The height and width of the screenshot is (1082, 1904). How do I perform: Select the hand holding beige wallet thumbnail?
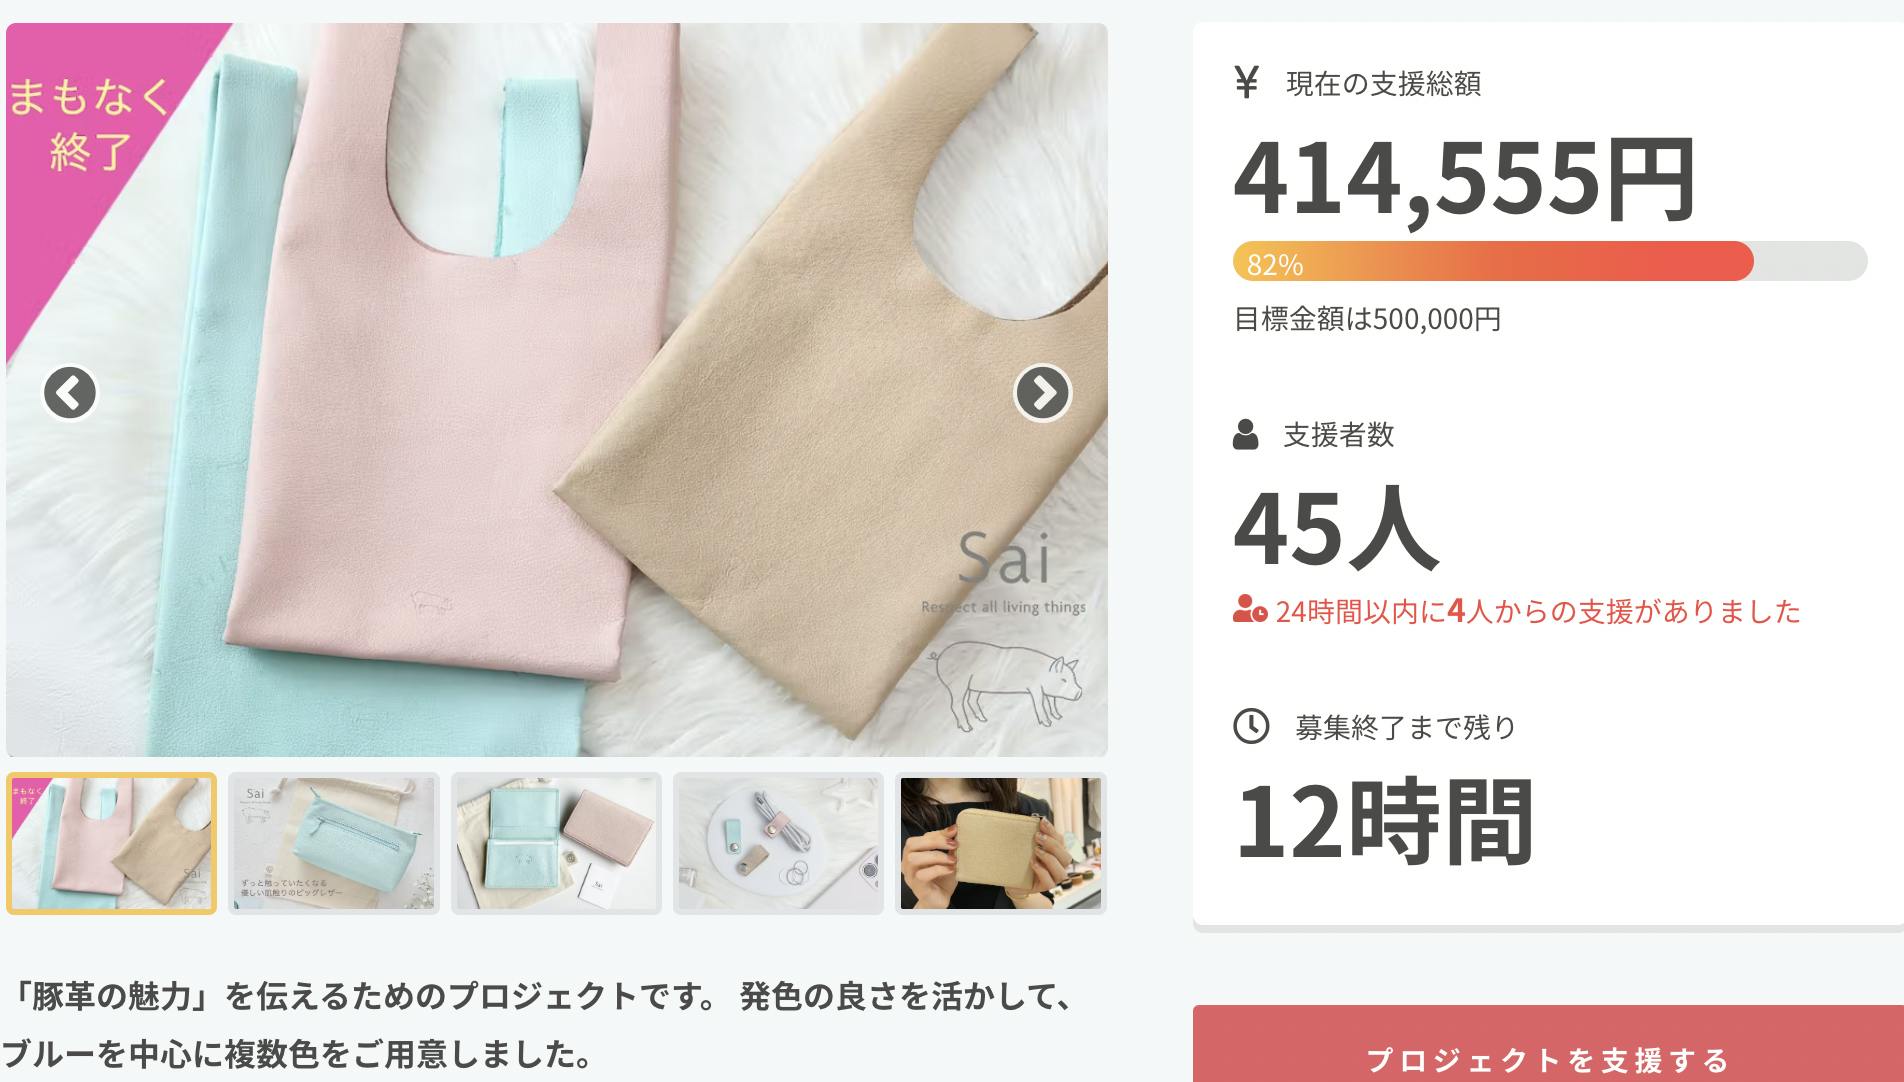[x=1001, y=843]
